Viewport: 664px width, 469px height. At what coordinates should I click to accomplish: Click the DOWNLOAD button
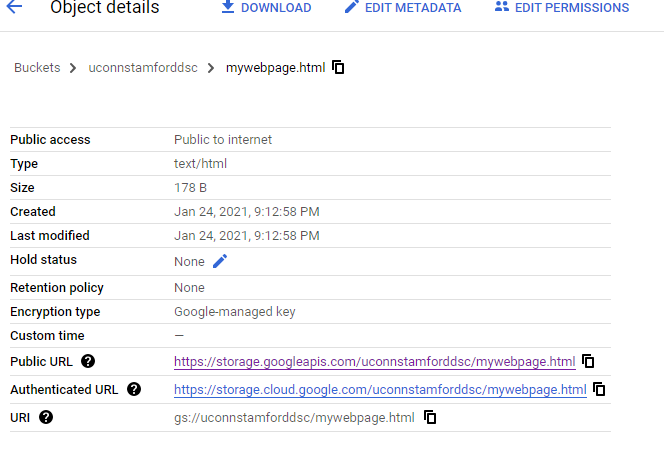(266, 7)
